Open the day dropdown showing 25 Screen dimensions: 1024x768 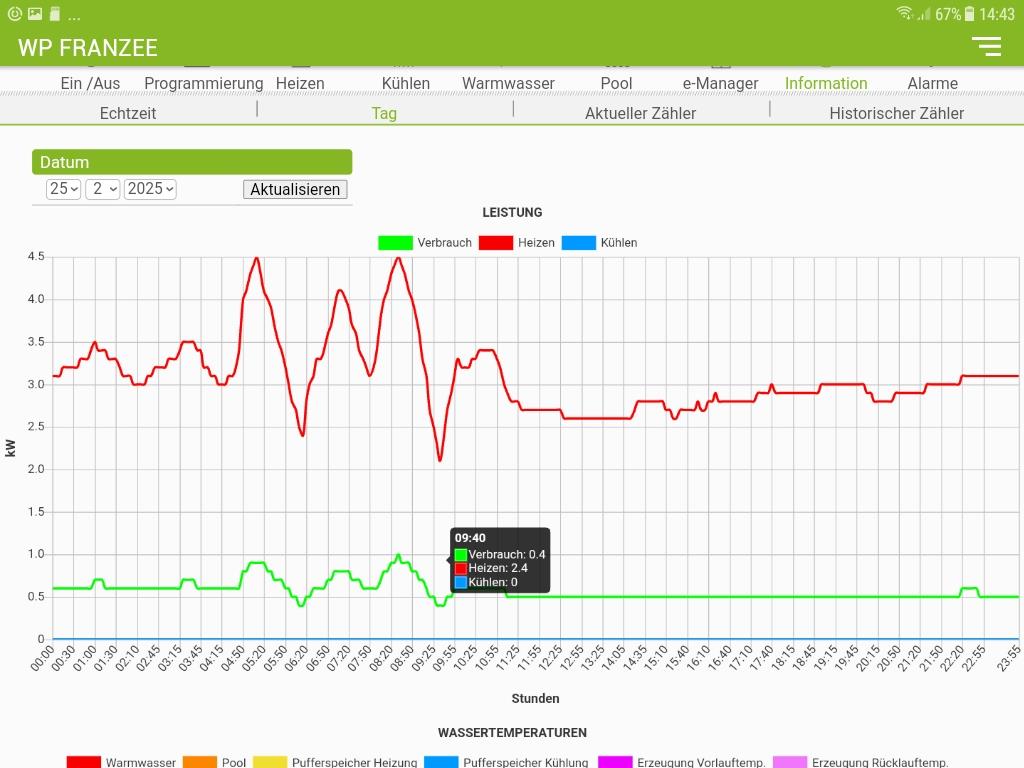click(64, 189)
